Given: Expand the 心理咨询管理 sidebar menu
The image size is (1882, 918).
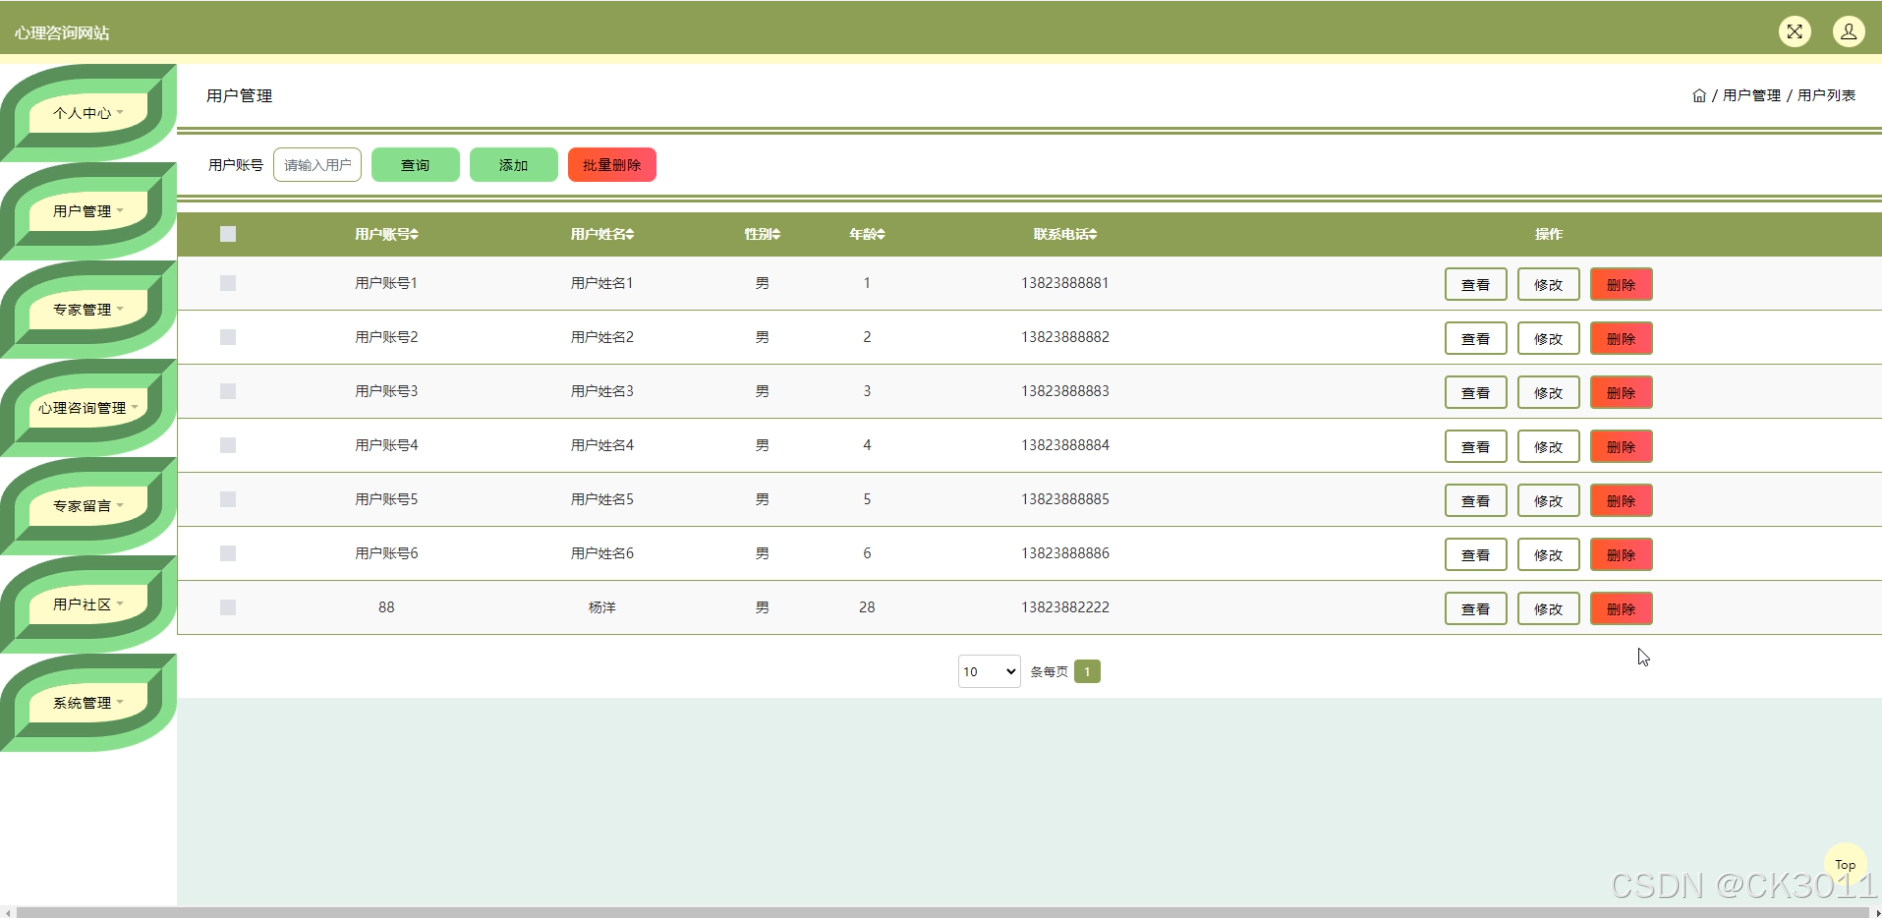Looking at the screenshot, I should pos(88,408).
